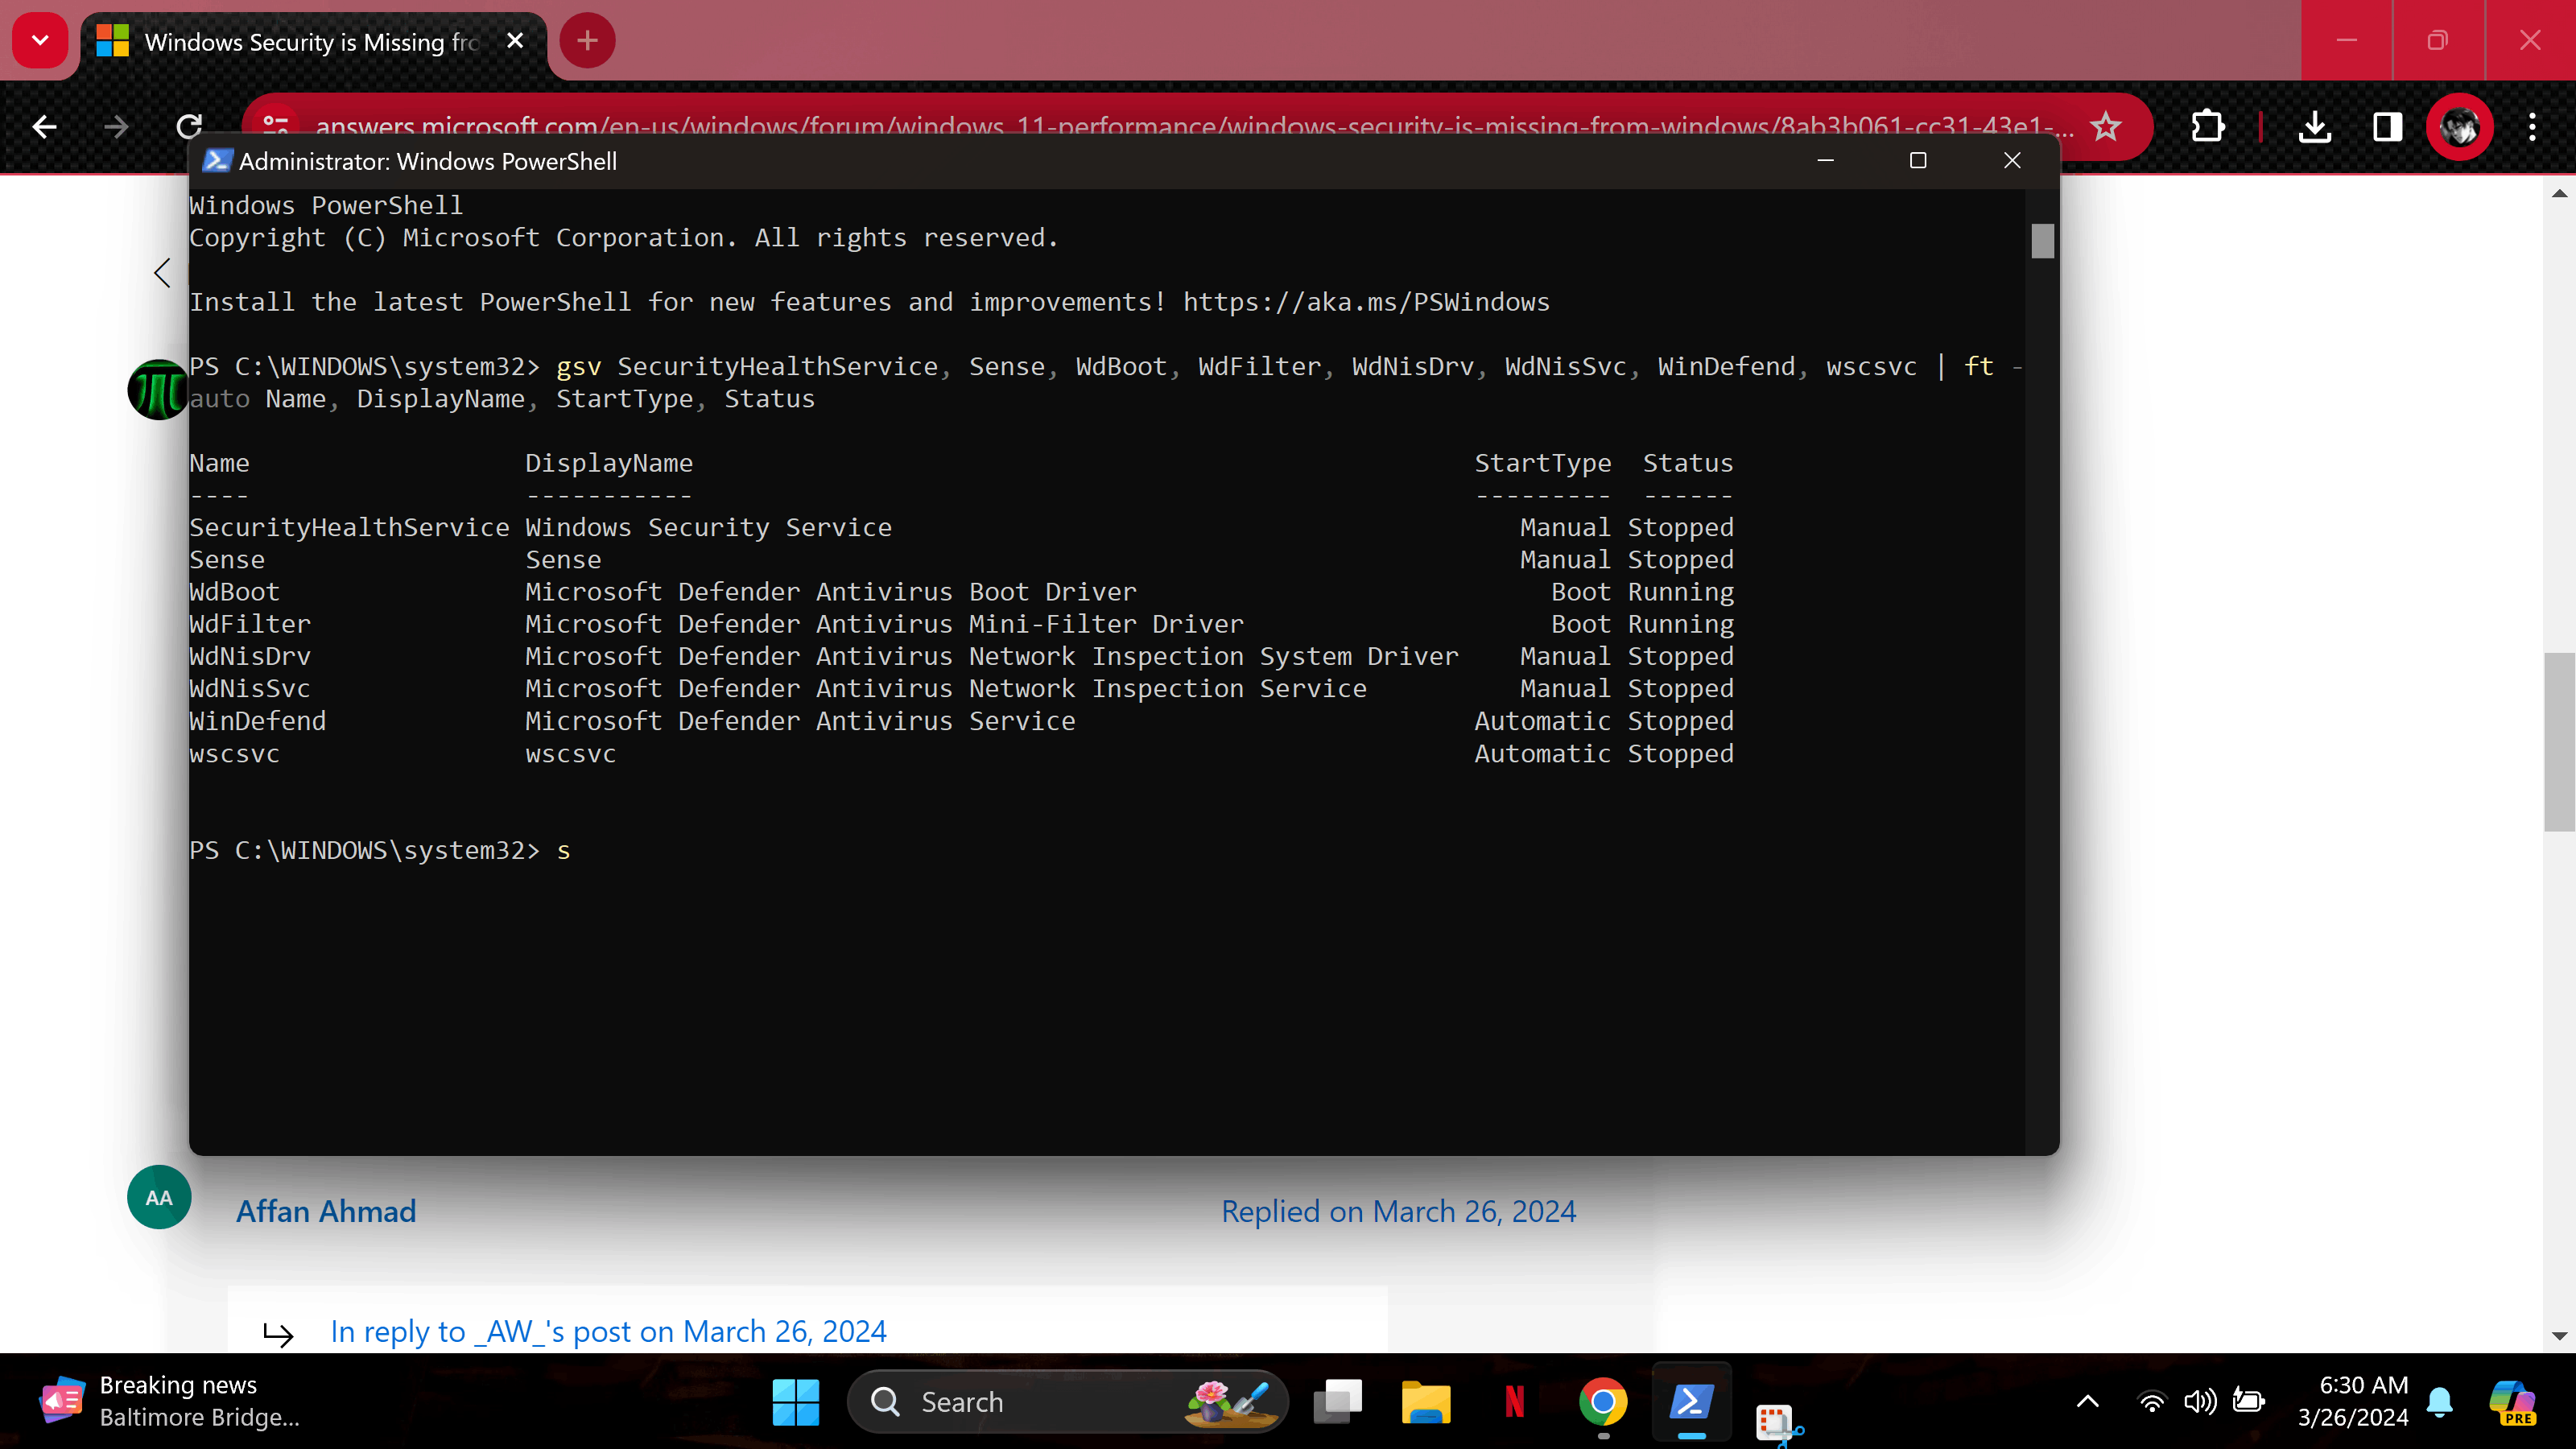The height and width of the screenshot is (1449, 2576).
Task: Open Affan Ahmad's profile link
Action: (326, 1211)
